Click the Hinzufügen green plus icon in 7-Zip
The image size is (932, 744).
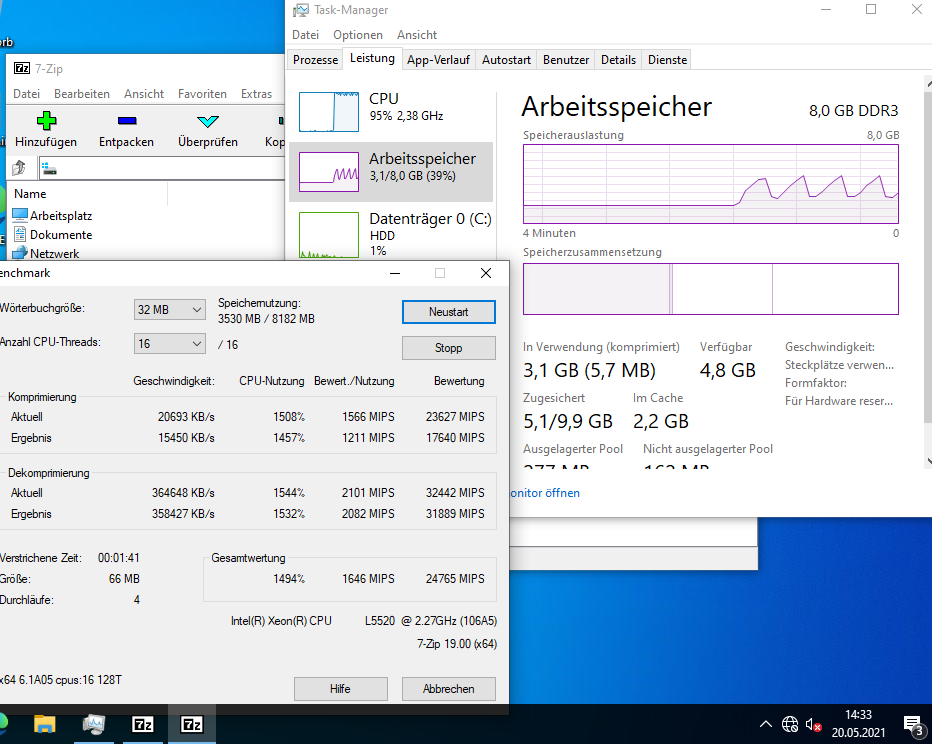click(x=46, y=121)
